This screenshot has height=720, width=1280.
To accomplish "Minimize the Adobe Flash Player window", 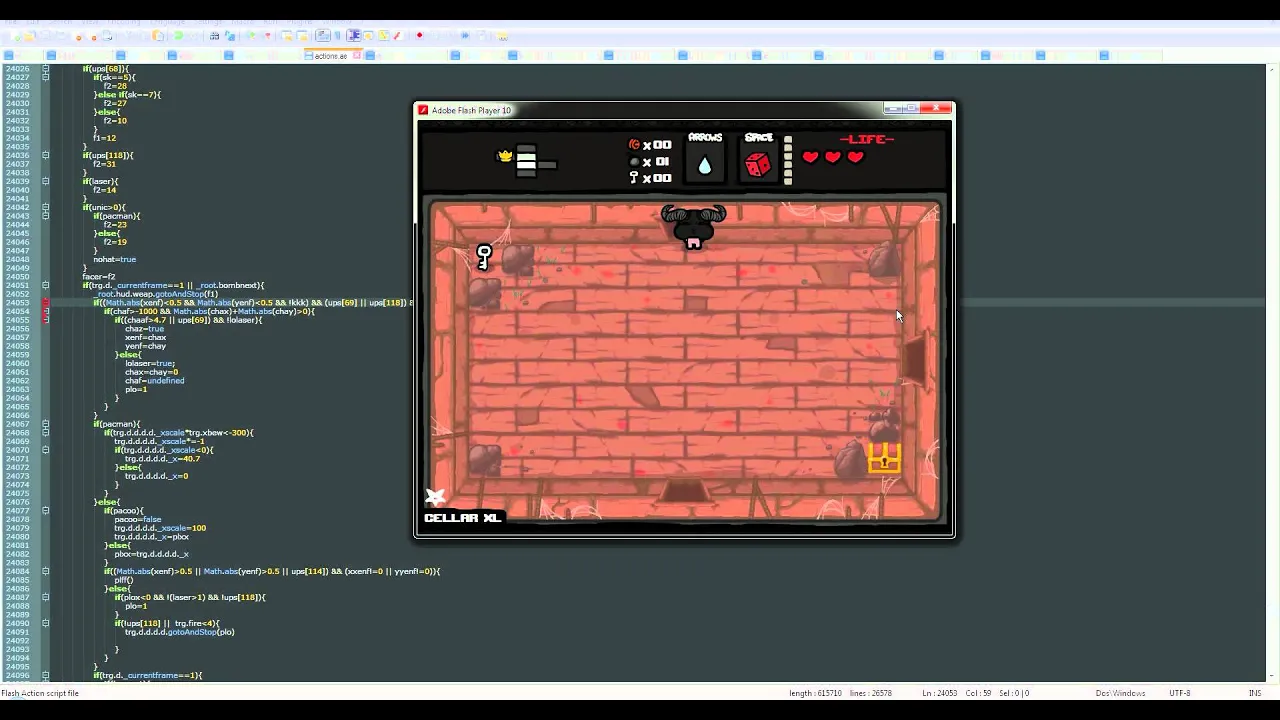I will (893, 108).
